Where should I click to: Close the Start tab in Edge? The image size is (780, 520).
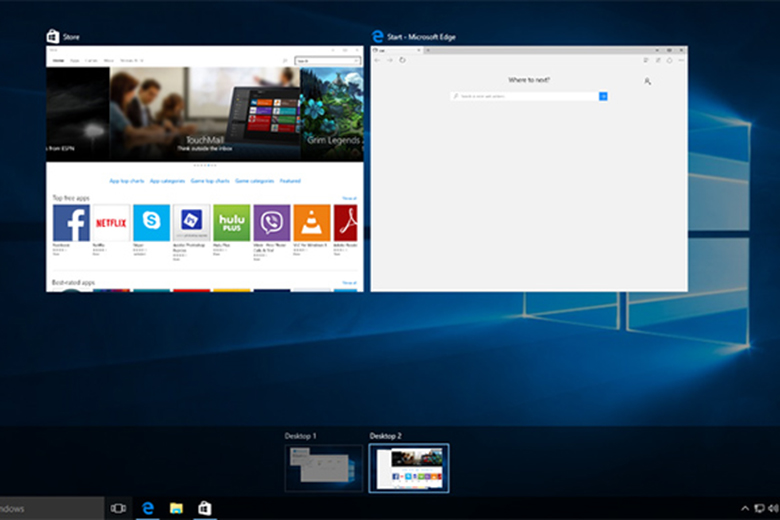pos(418,50)
